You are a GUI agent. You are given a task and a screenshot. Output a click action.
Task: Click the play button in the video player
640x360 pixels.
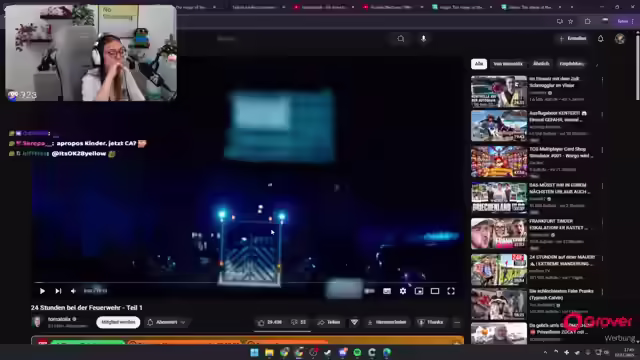click(x=42, y=291)
